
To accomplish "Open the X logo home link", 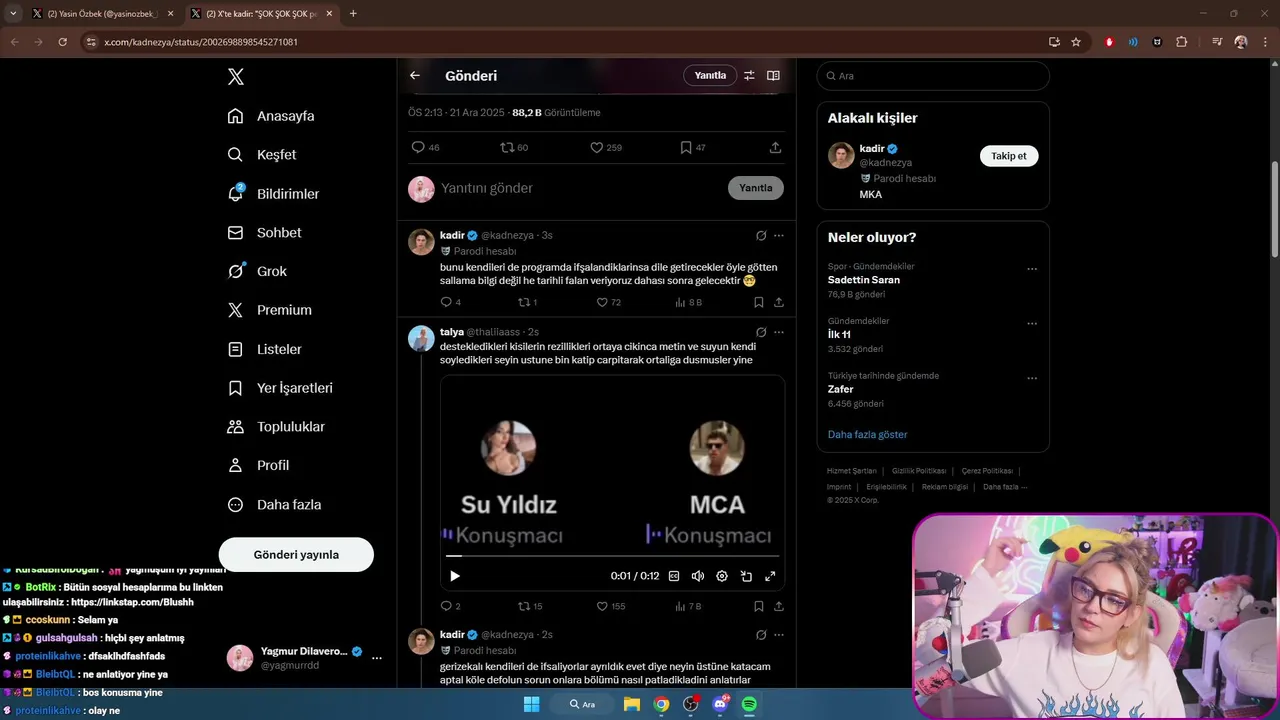I will point(235,77).
